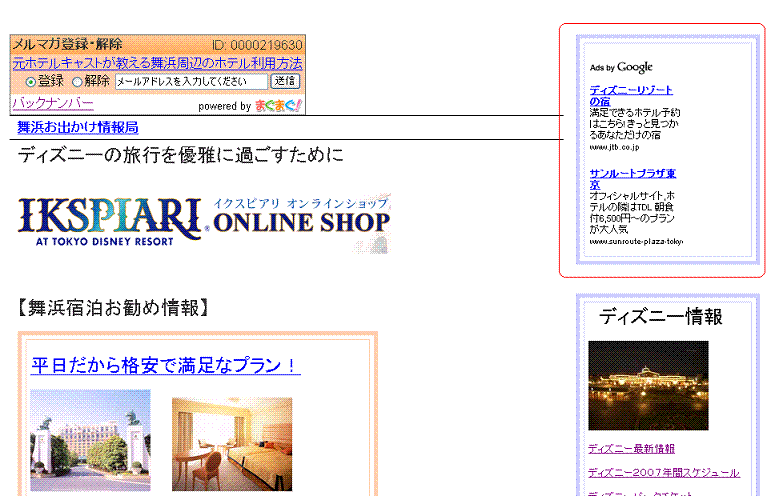Click the hotel exterior photo thumbnail
This screenshot has width=767, height=496.
[x=90, y=440]
